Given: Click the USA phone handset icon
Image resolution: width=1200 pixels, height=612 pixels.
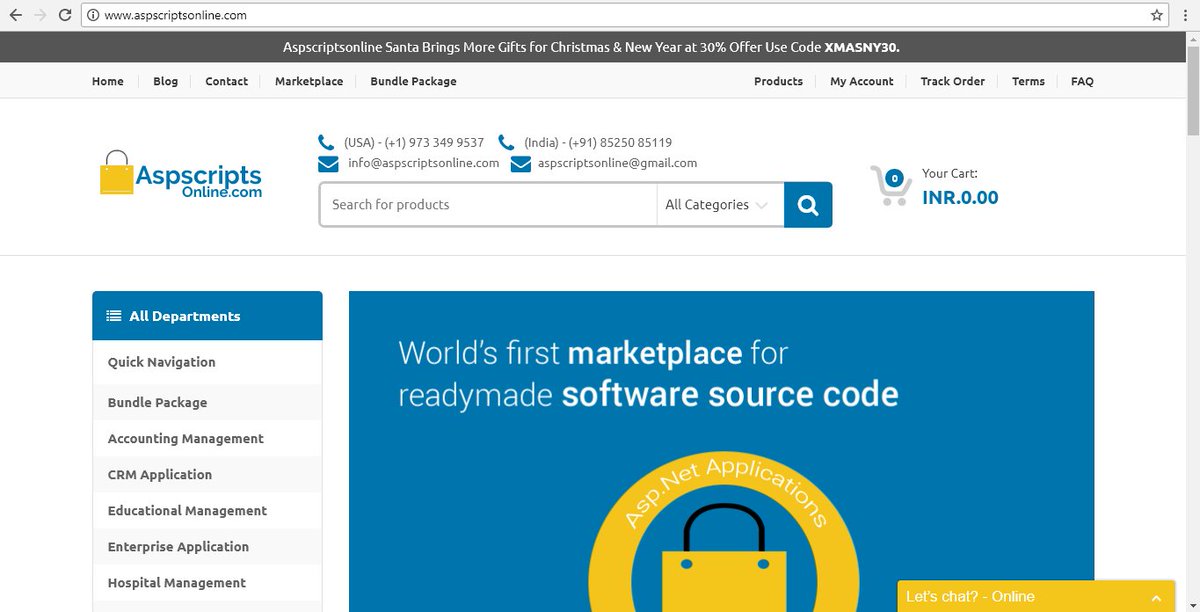Looking at the screenshot, I should [326, 142].
